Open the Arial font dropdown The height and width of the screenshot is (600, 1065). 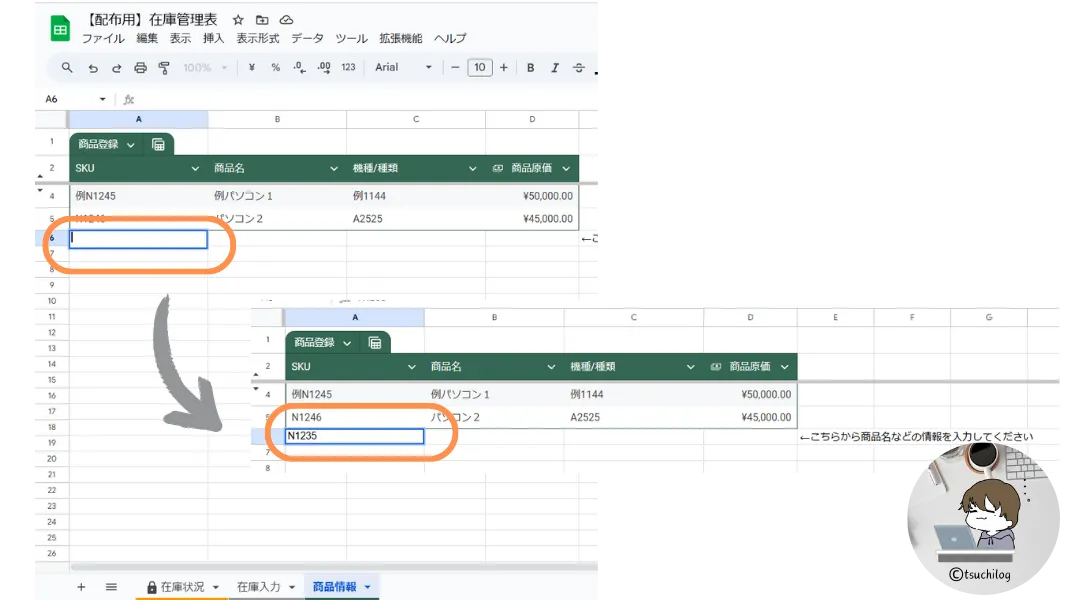(403, 68)
